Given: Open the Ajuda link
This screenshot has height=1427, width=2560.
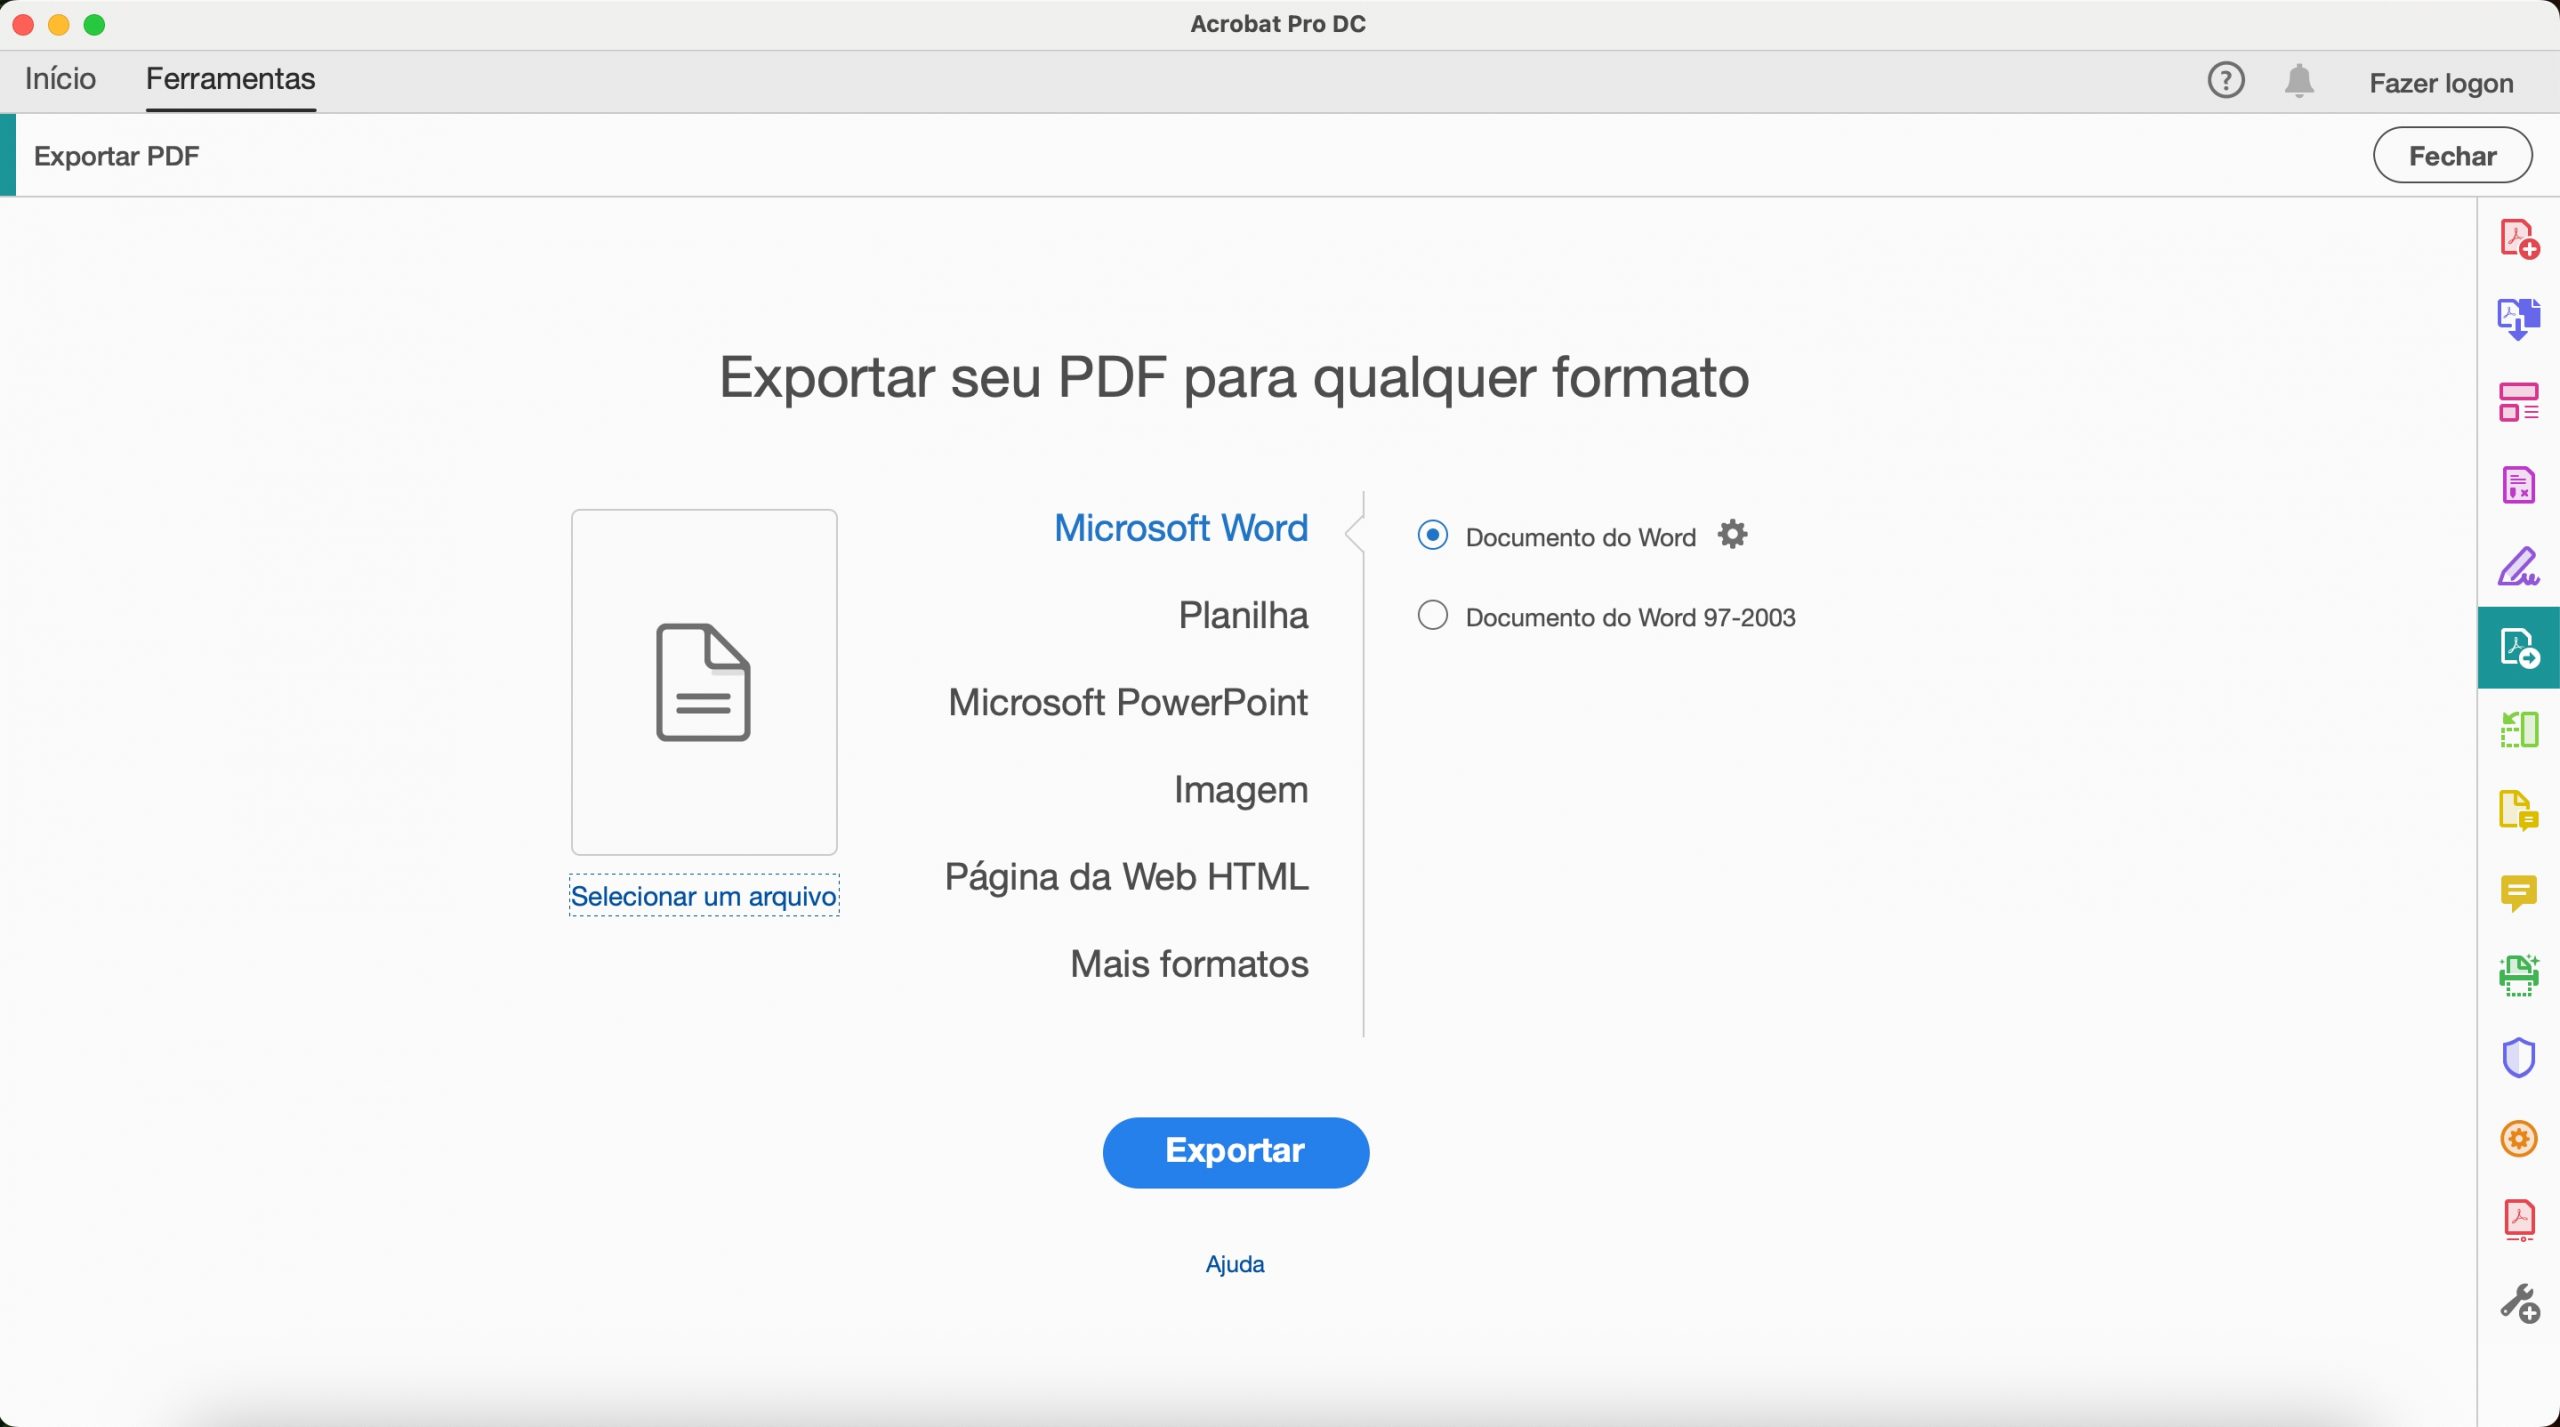Looking at the screenshot, I should click(x=1235, y=1264).
